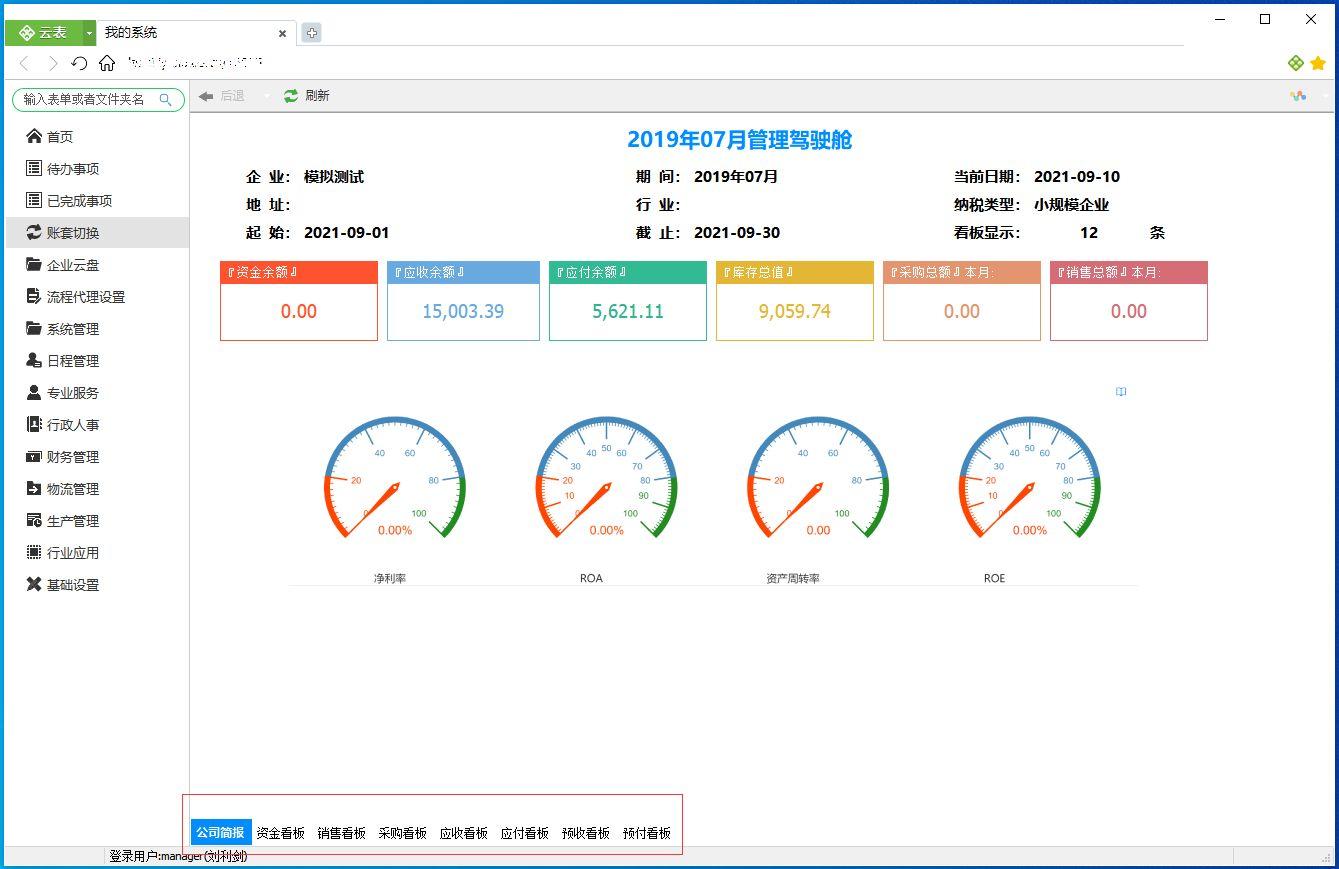Click the magnifier icon in the search box
Viewport: 1339px width, 869px height.
pos(166,99)
